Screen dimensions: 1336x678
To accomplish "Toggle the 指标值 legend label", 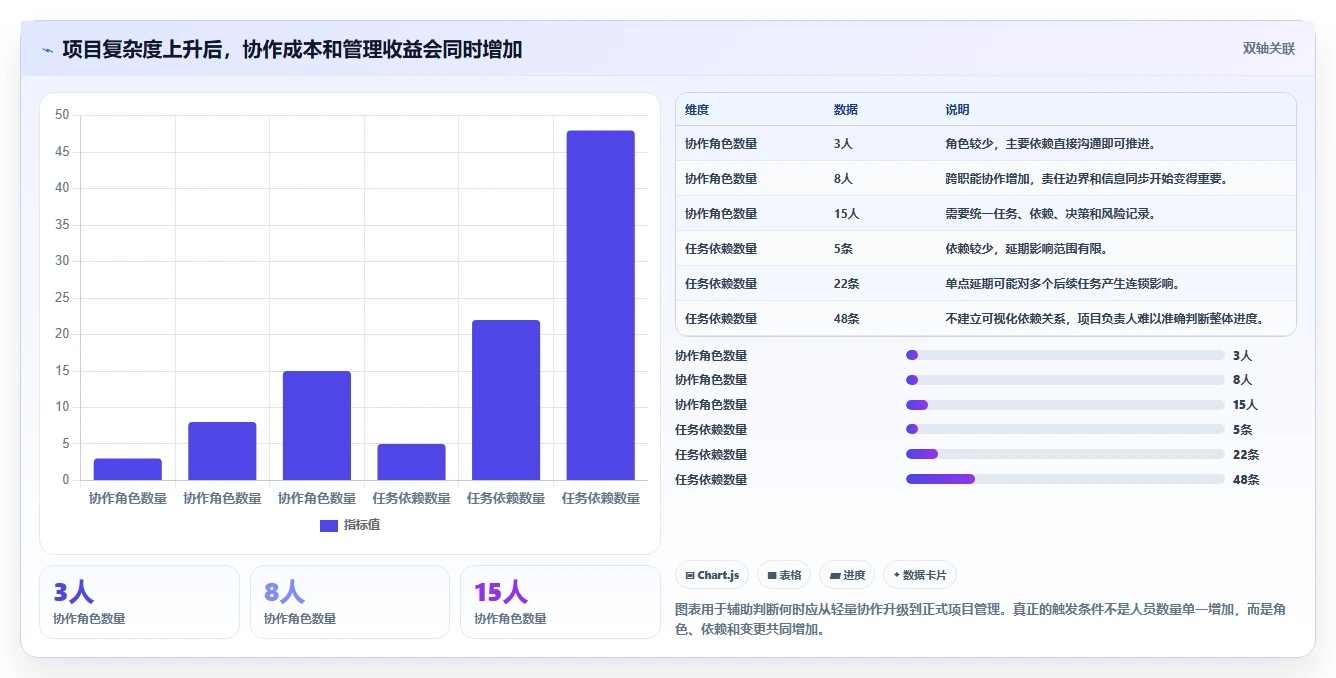I will pyautogui.click(x=362, y=526).
